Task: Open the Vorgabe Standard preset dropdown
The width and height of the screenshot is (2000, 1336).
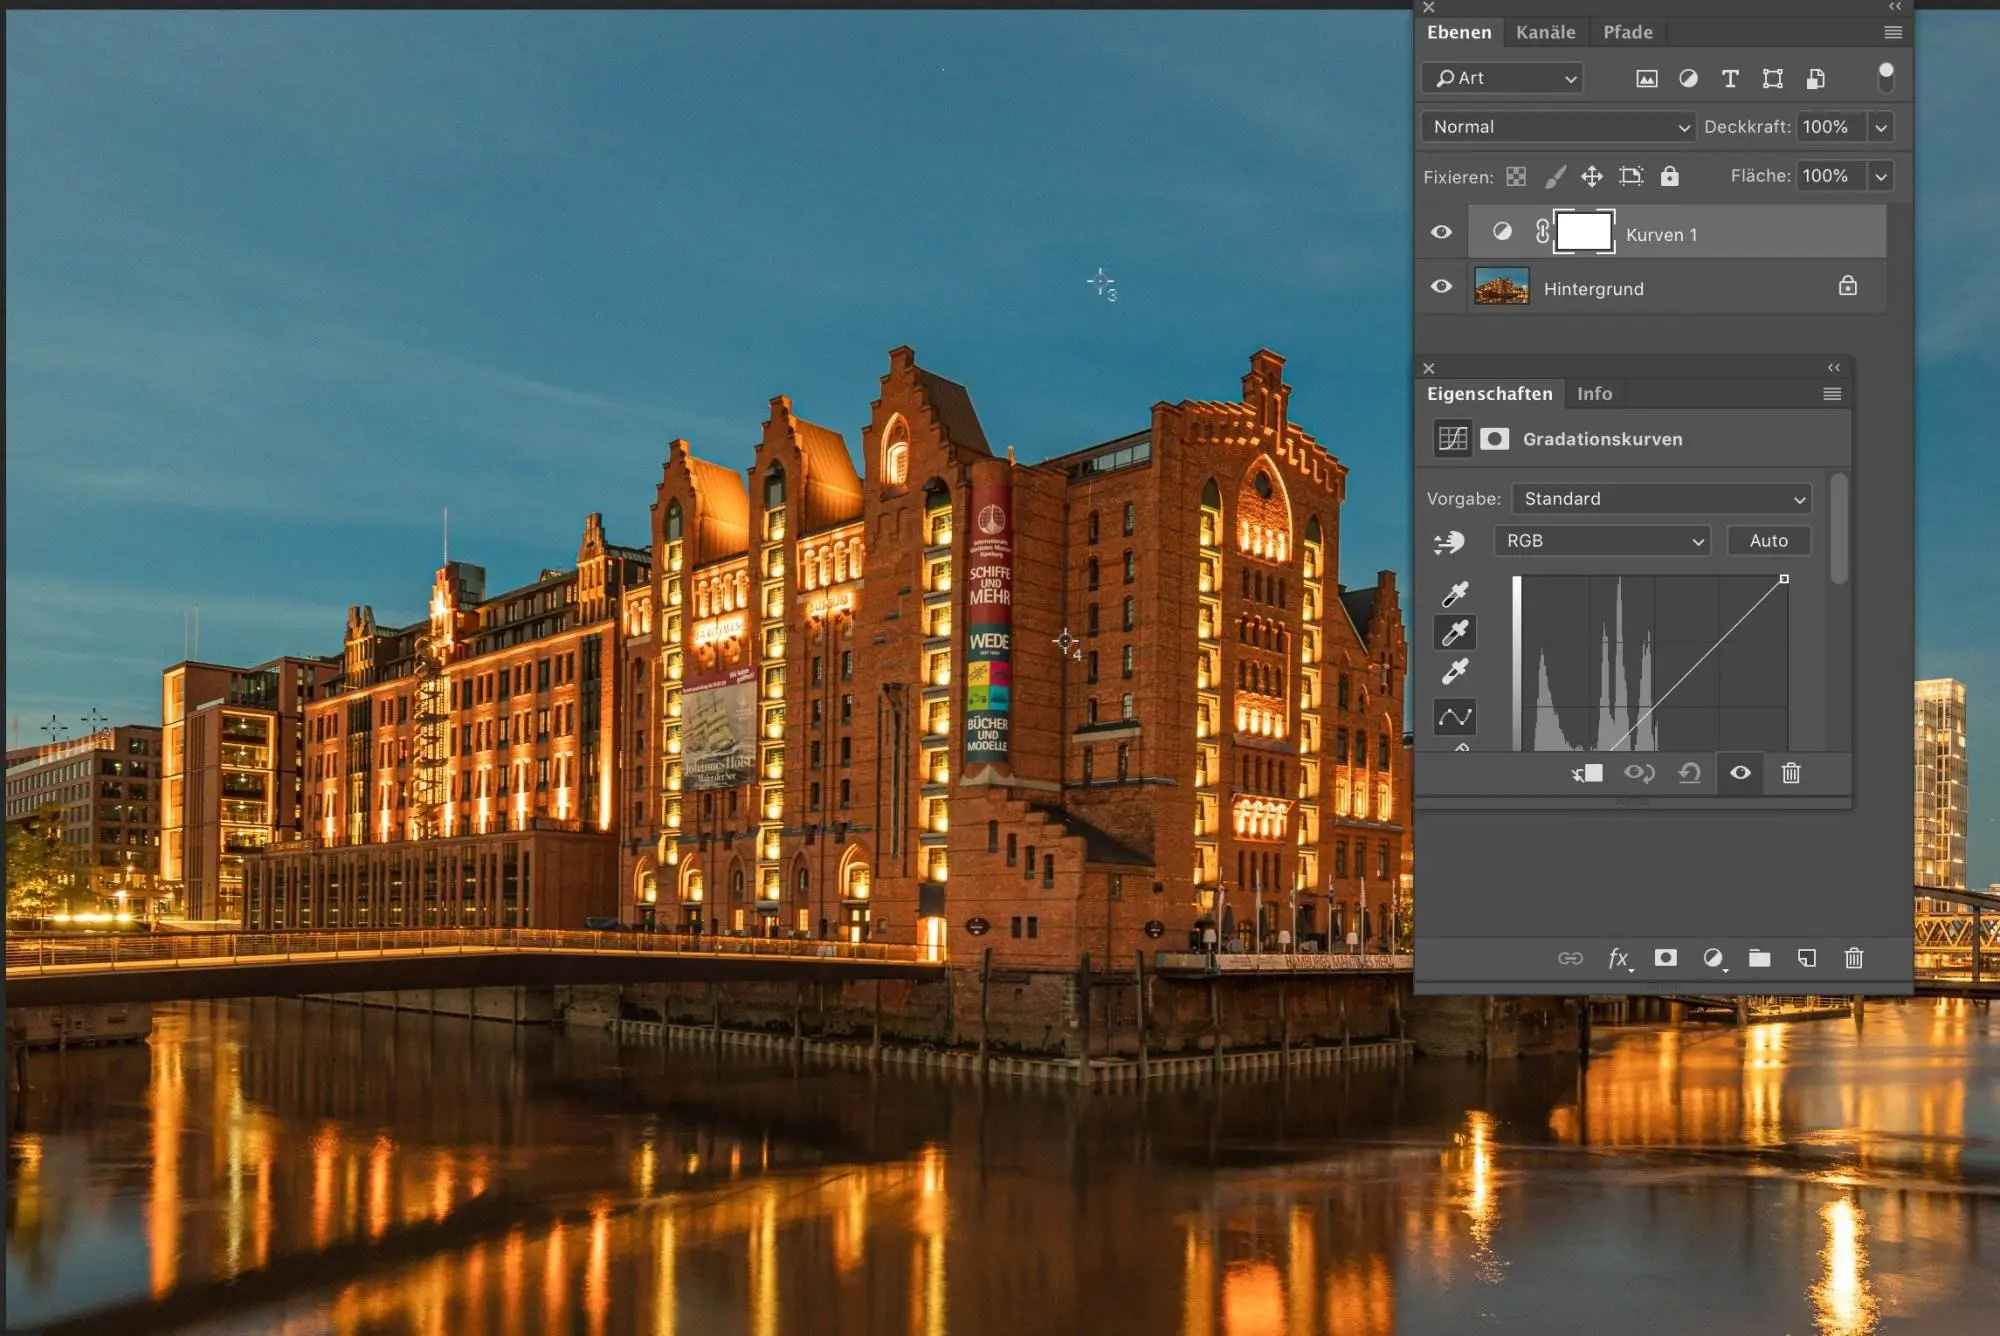Action: click(1661, 499)
